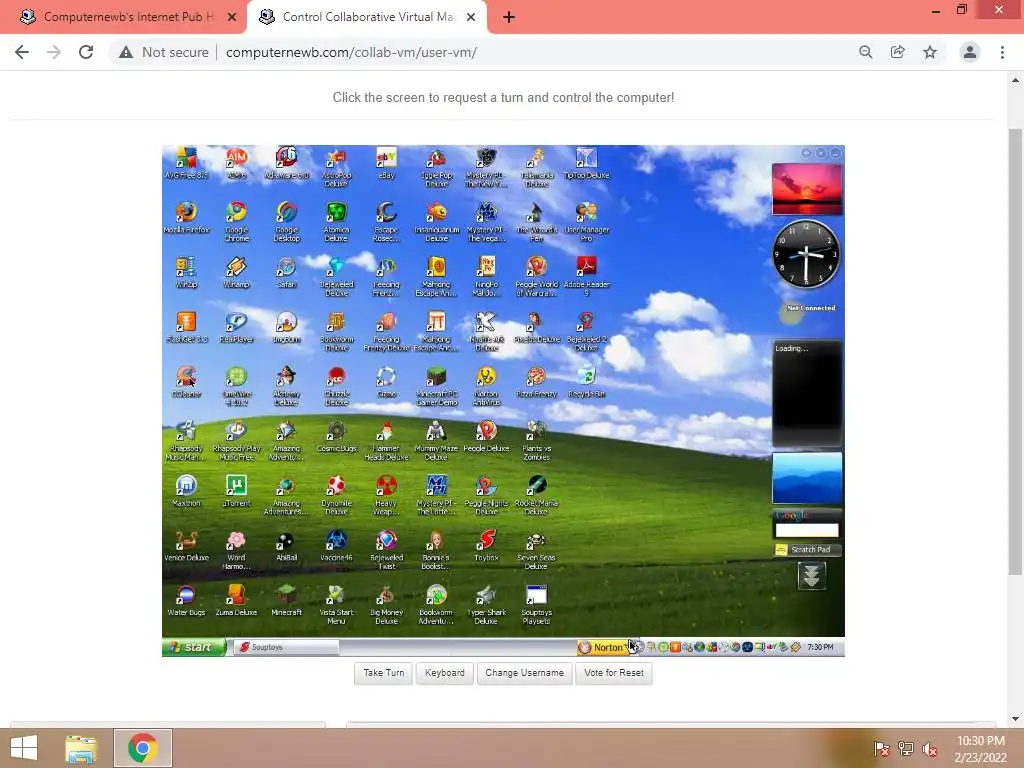
Task: Click the sunset slideshow gadget thumbnail
Action: tap(807, 189)
